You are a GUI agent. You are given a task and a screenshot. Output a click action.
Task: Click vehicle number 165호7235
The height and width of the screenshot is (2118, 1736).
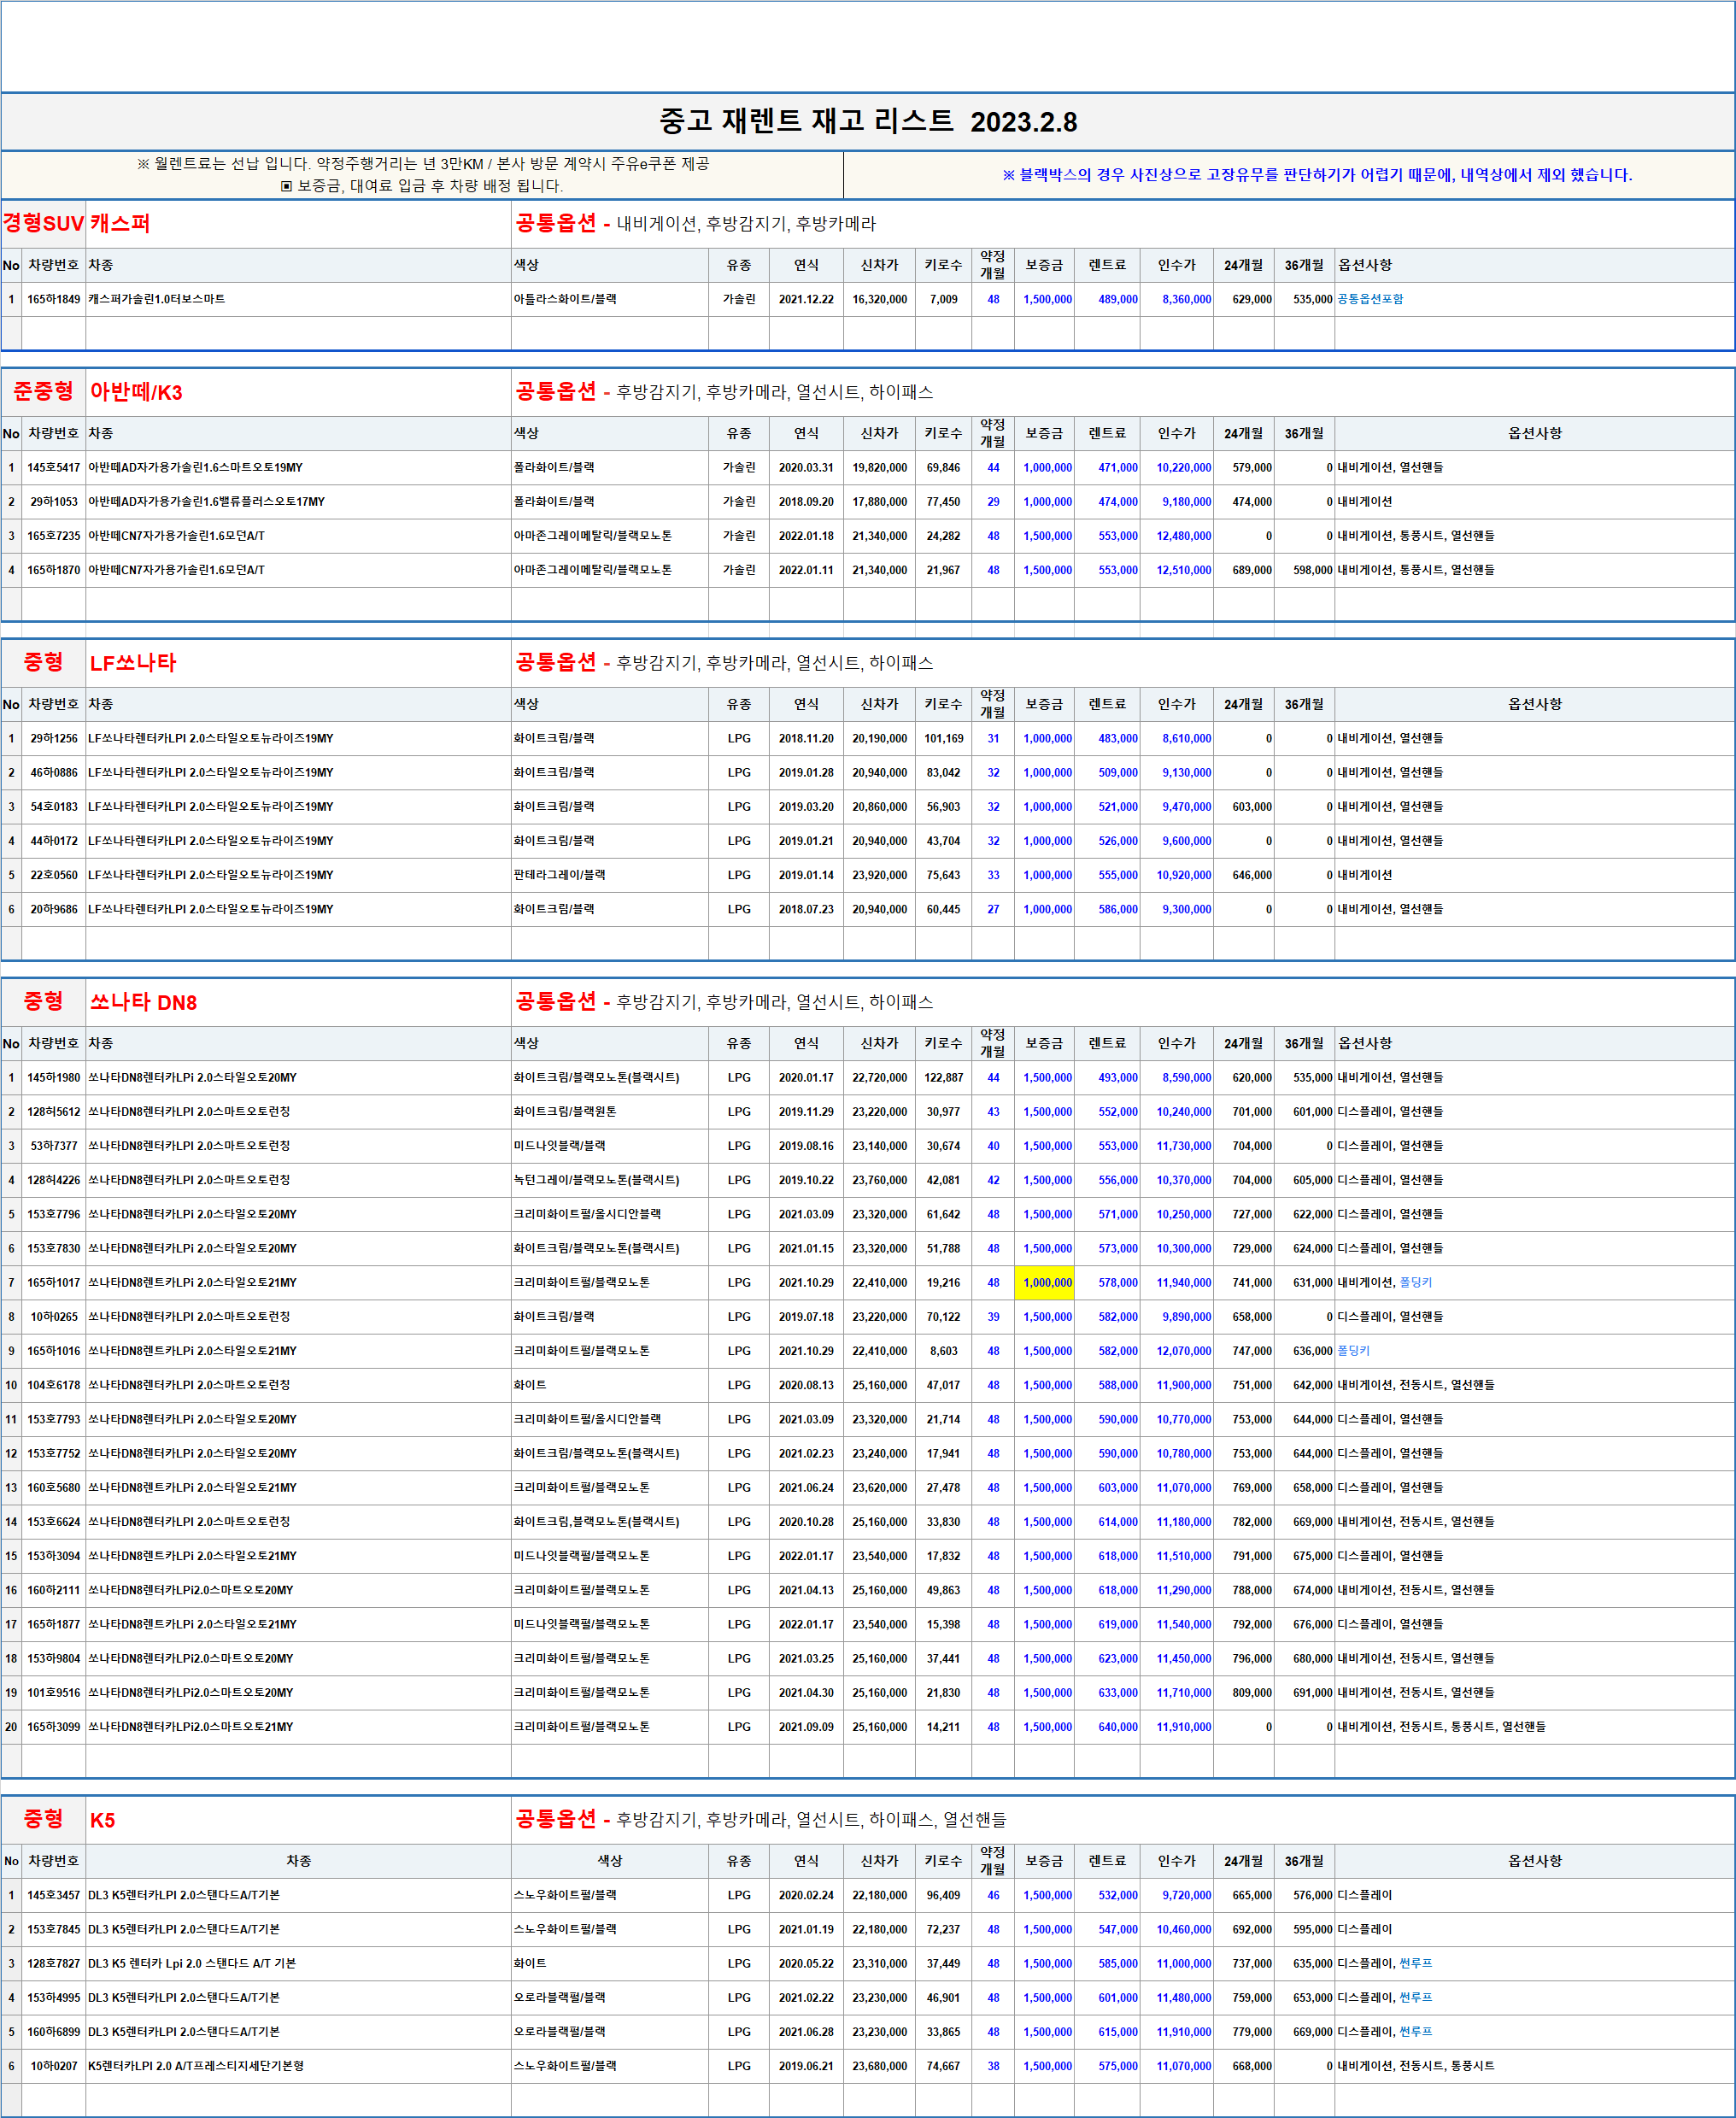point(53,536)
